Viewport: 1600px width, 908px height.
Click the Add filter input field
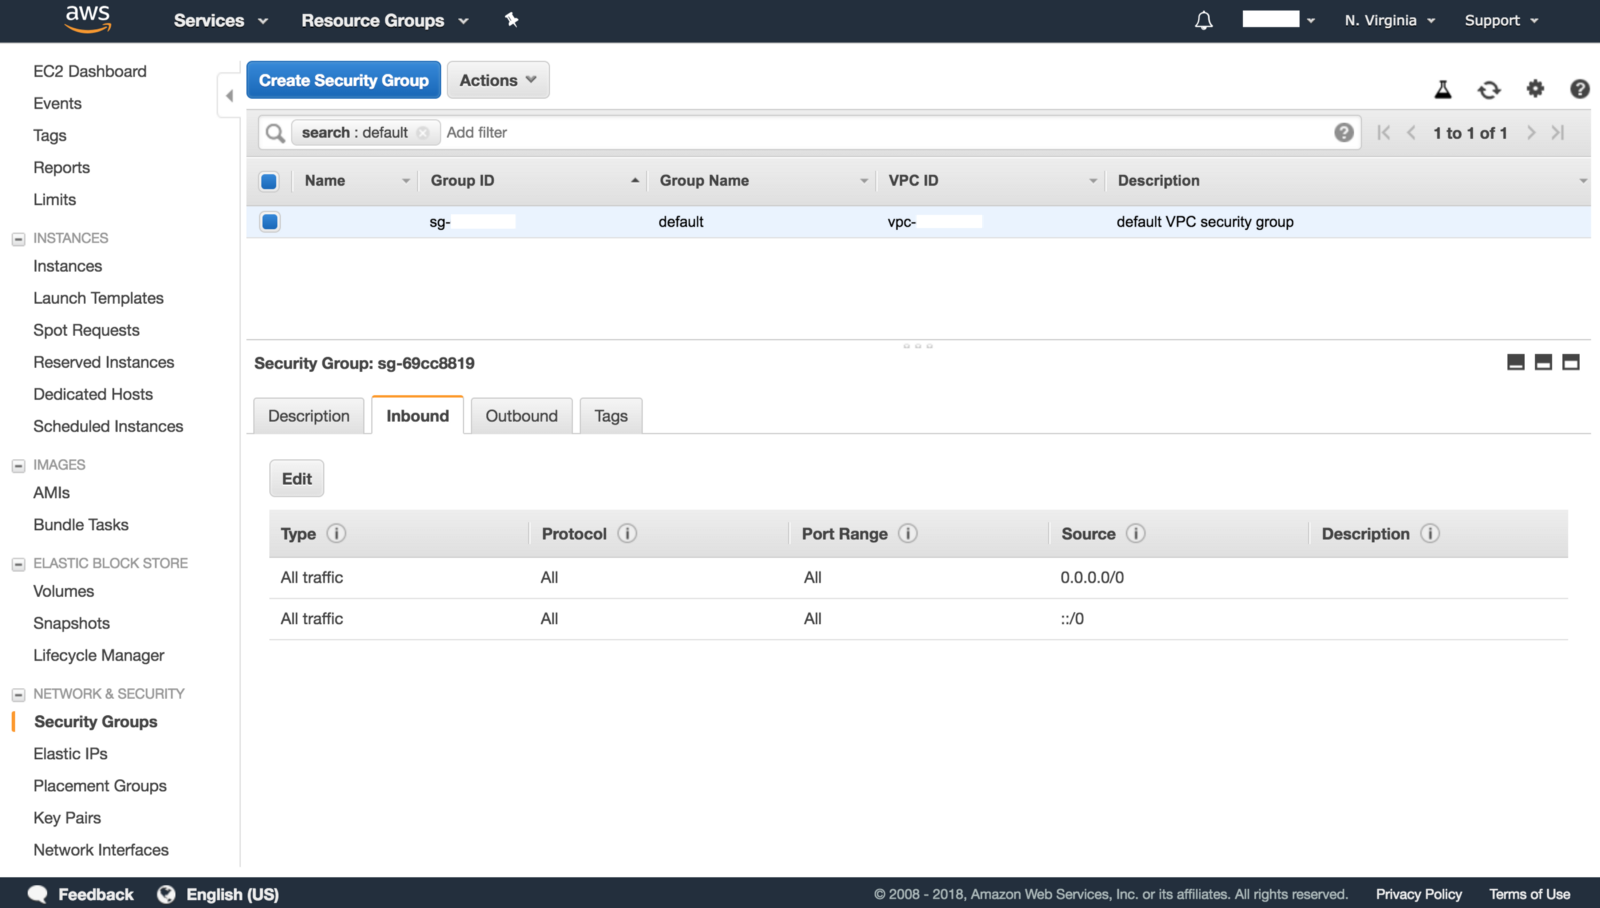(x=885, y=132)
